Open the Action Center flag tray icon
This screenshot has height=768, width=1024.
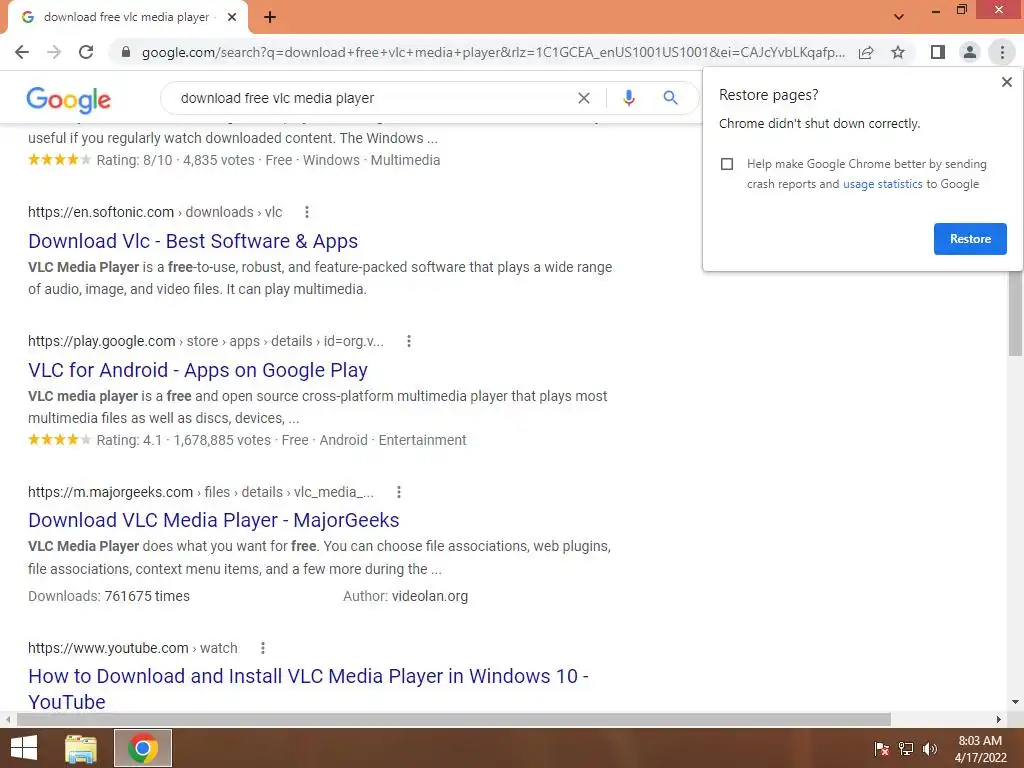882,749
